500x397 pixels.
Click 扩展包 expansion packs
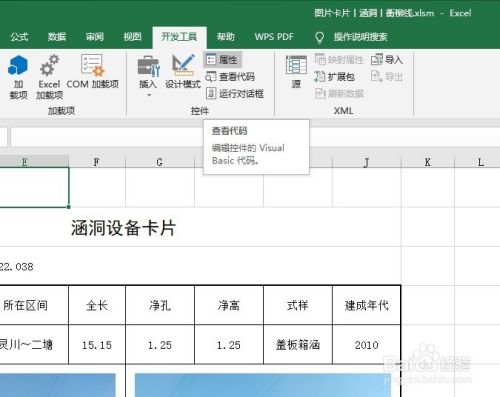click(334, 77)
